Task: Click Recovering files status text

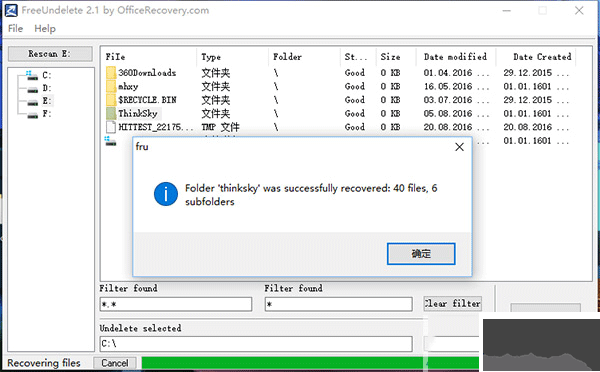Action: pyautogui.click(x=44, y=363)
